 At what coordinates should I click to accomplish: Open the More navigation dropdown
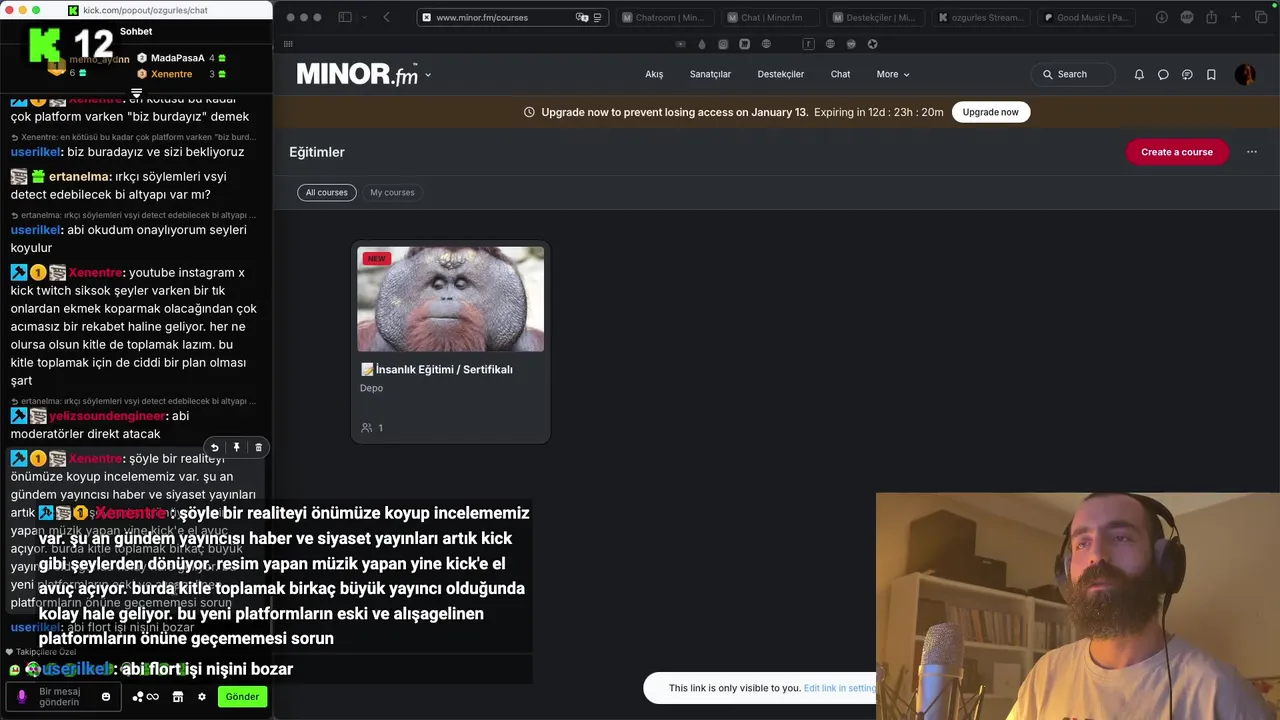[x=893, y=74]
